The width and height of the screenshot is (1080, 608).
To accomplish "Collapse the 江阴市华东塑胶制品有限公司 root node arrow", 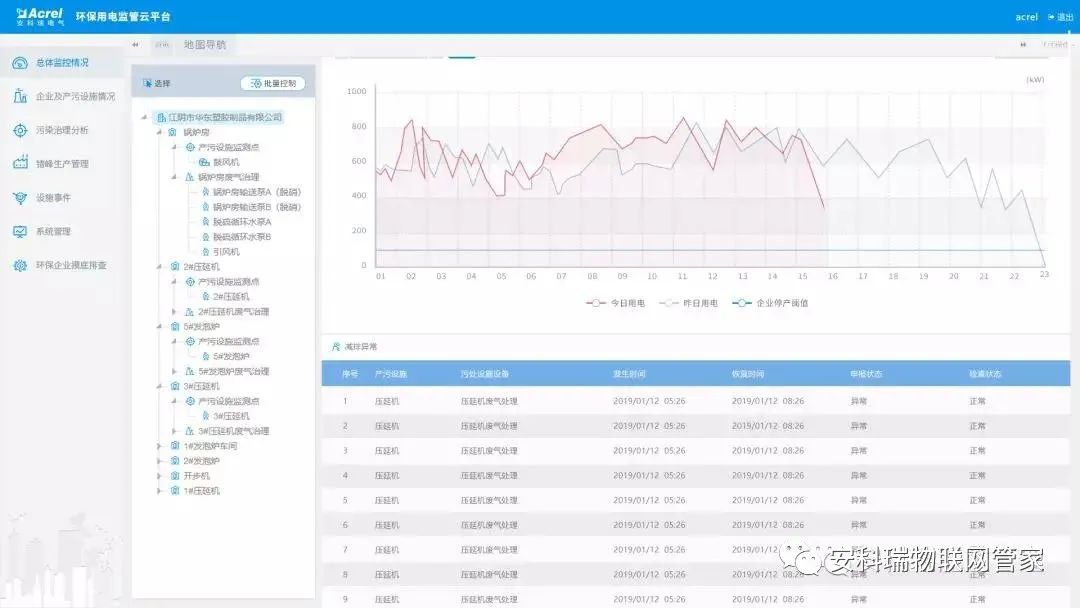I will [x=145, y=118].
